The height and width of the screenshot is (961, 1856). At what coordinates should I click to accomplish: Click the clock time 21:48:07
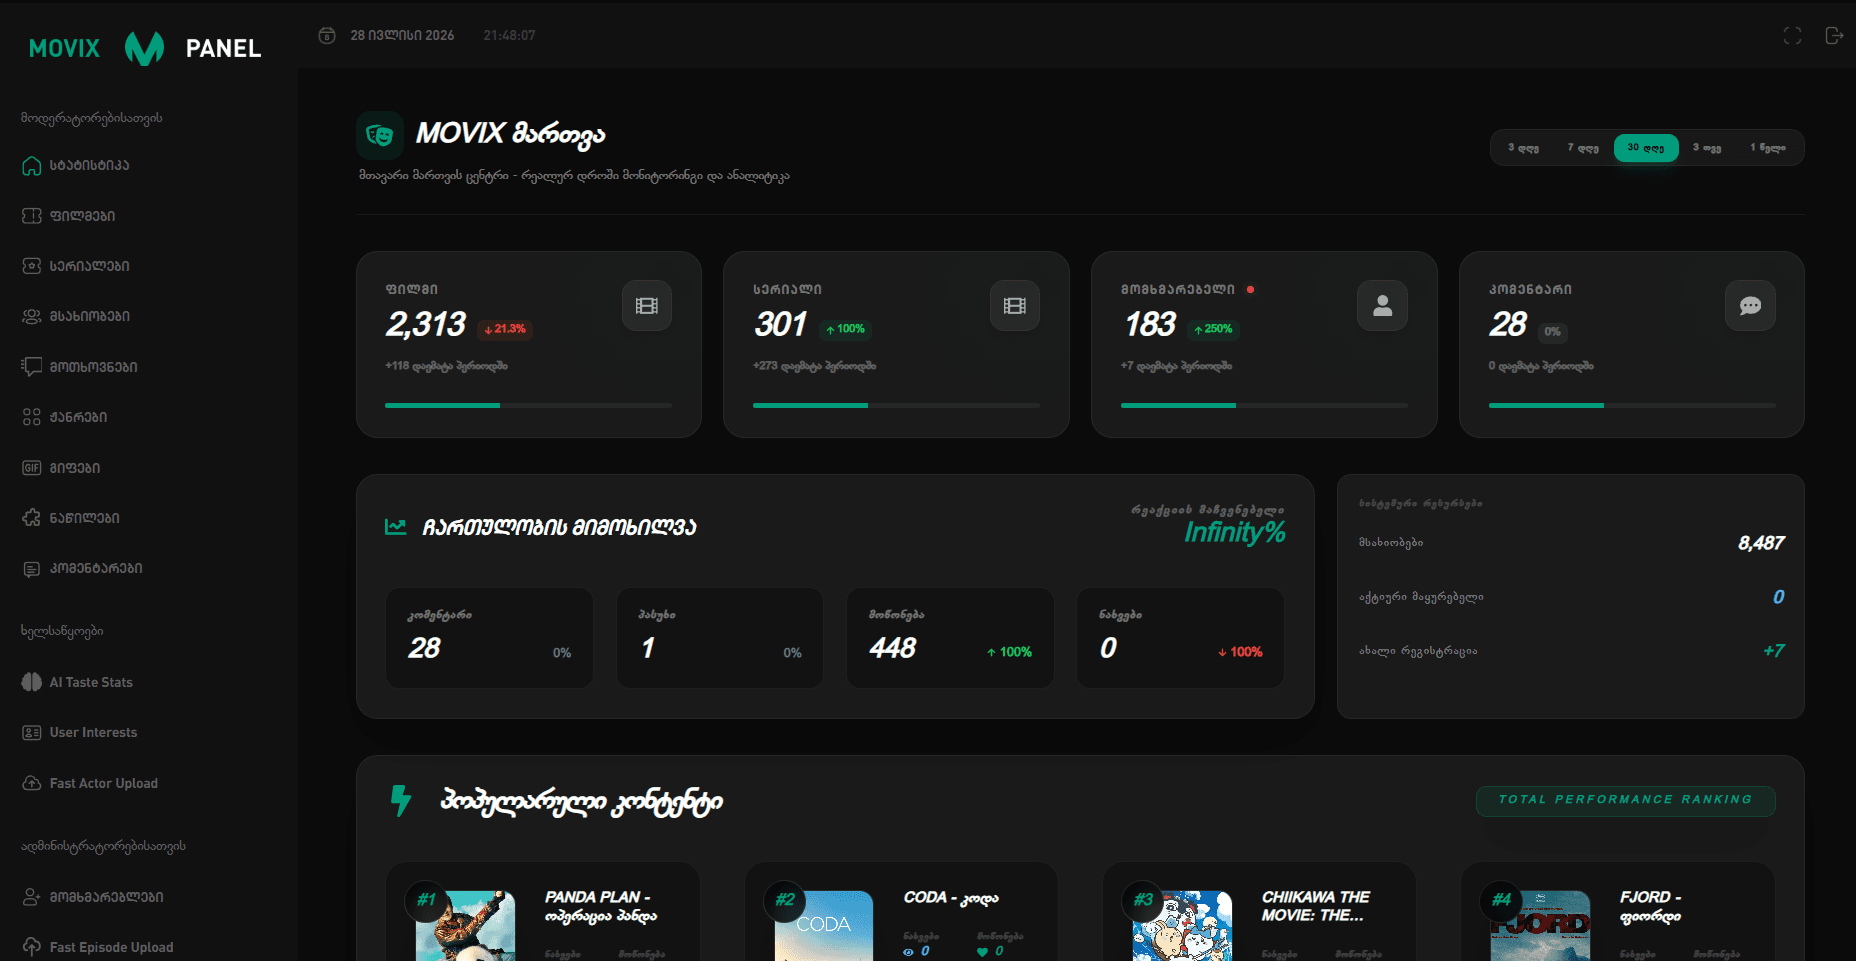click(x=509, y=36)
